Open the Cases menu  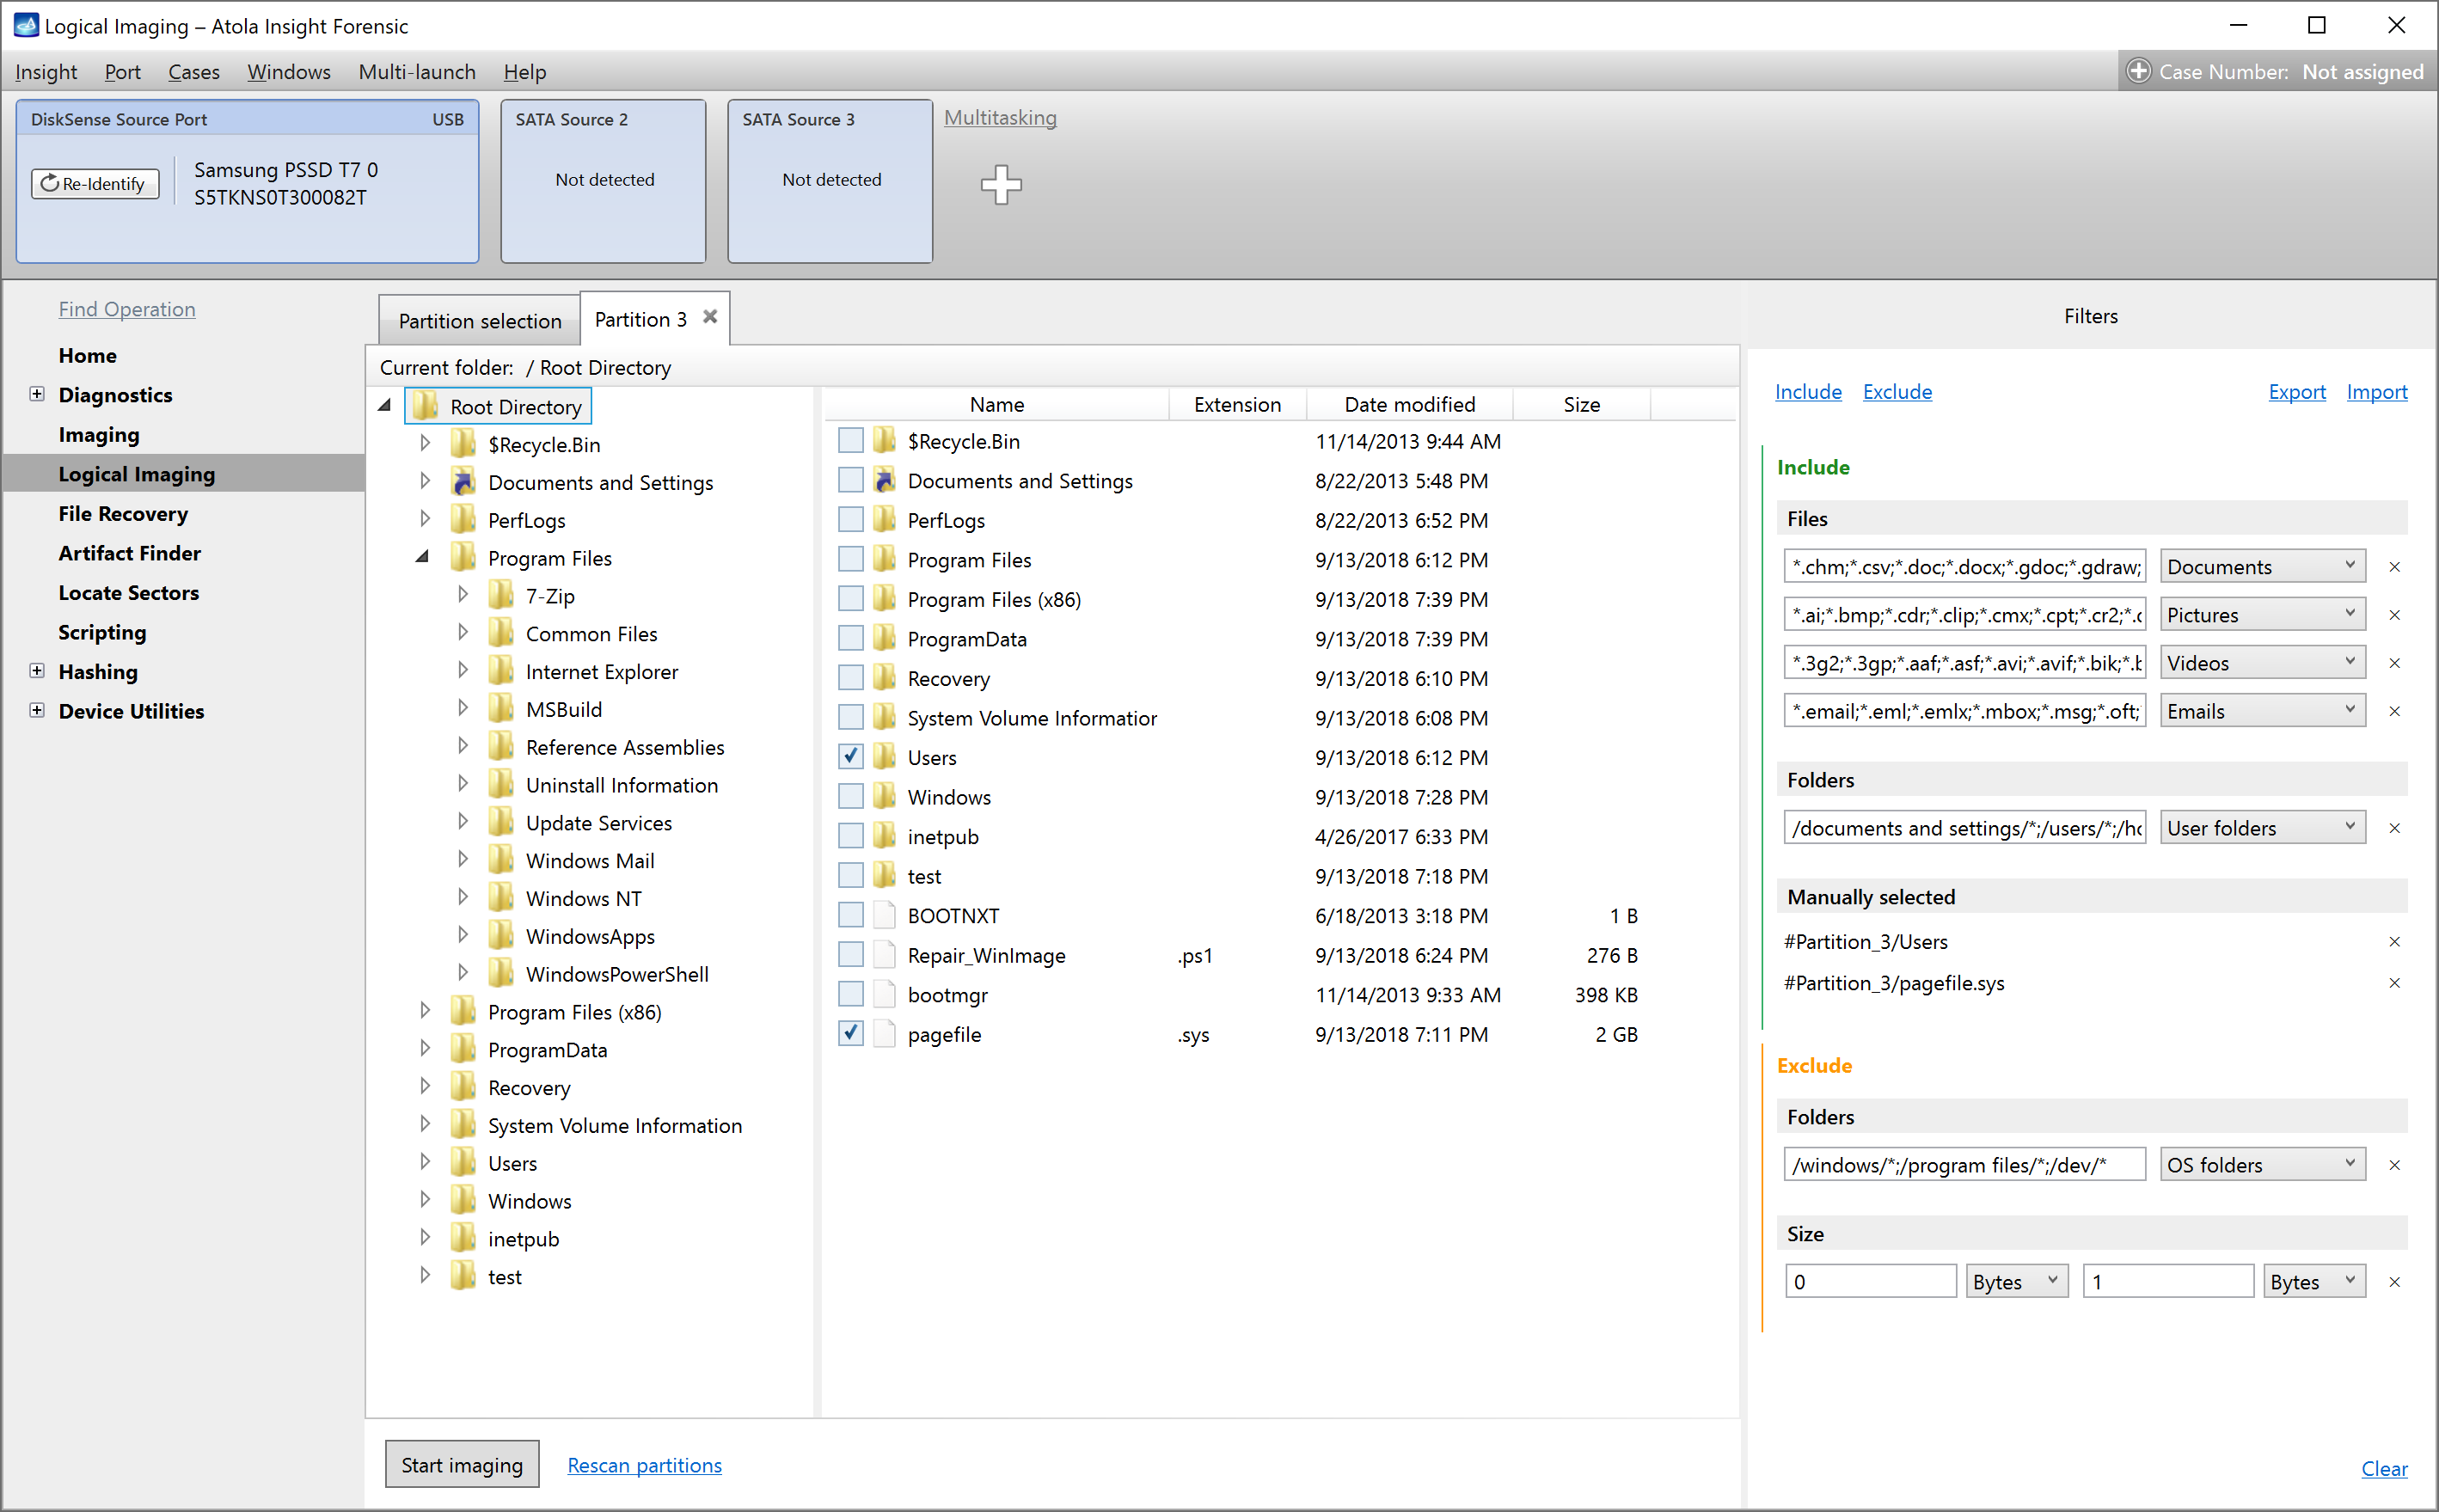(193, 72)
